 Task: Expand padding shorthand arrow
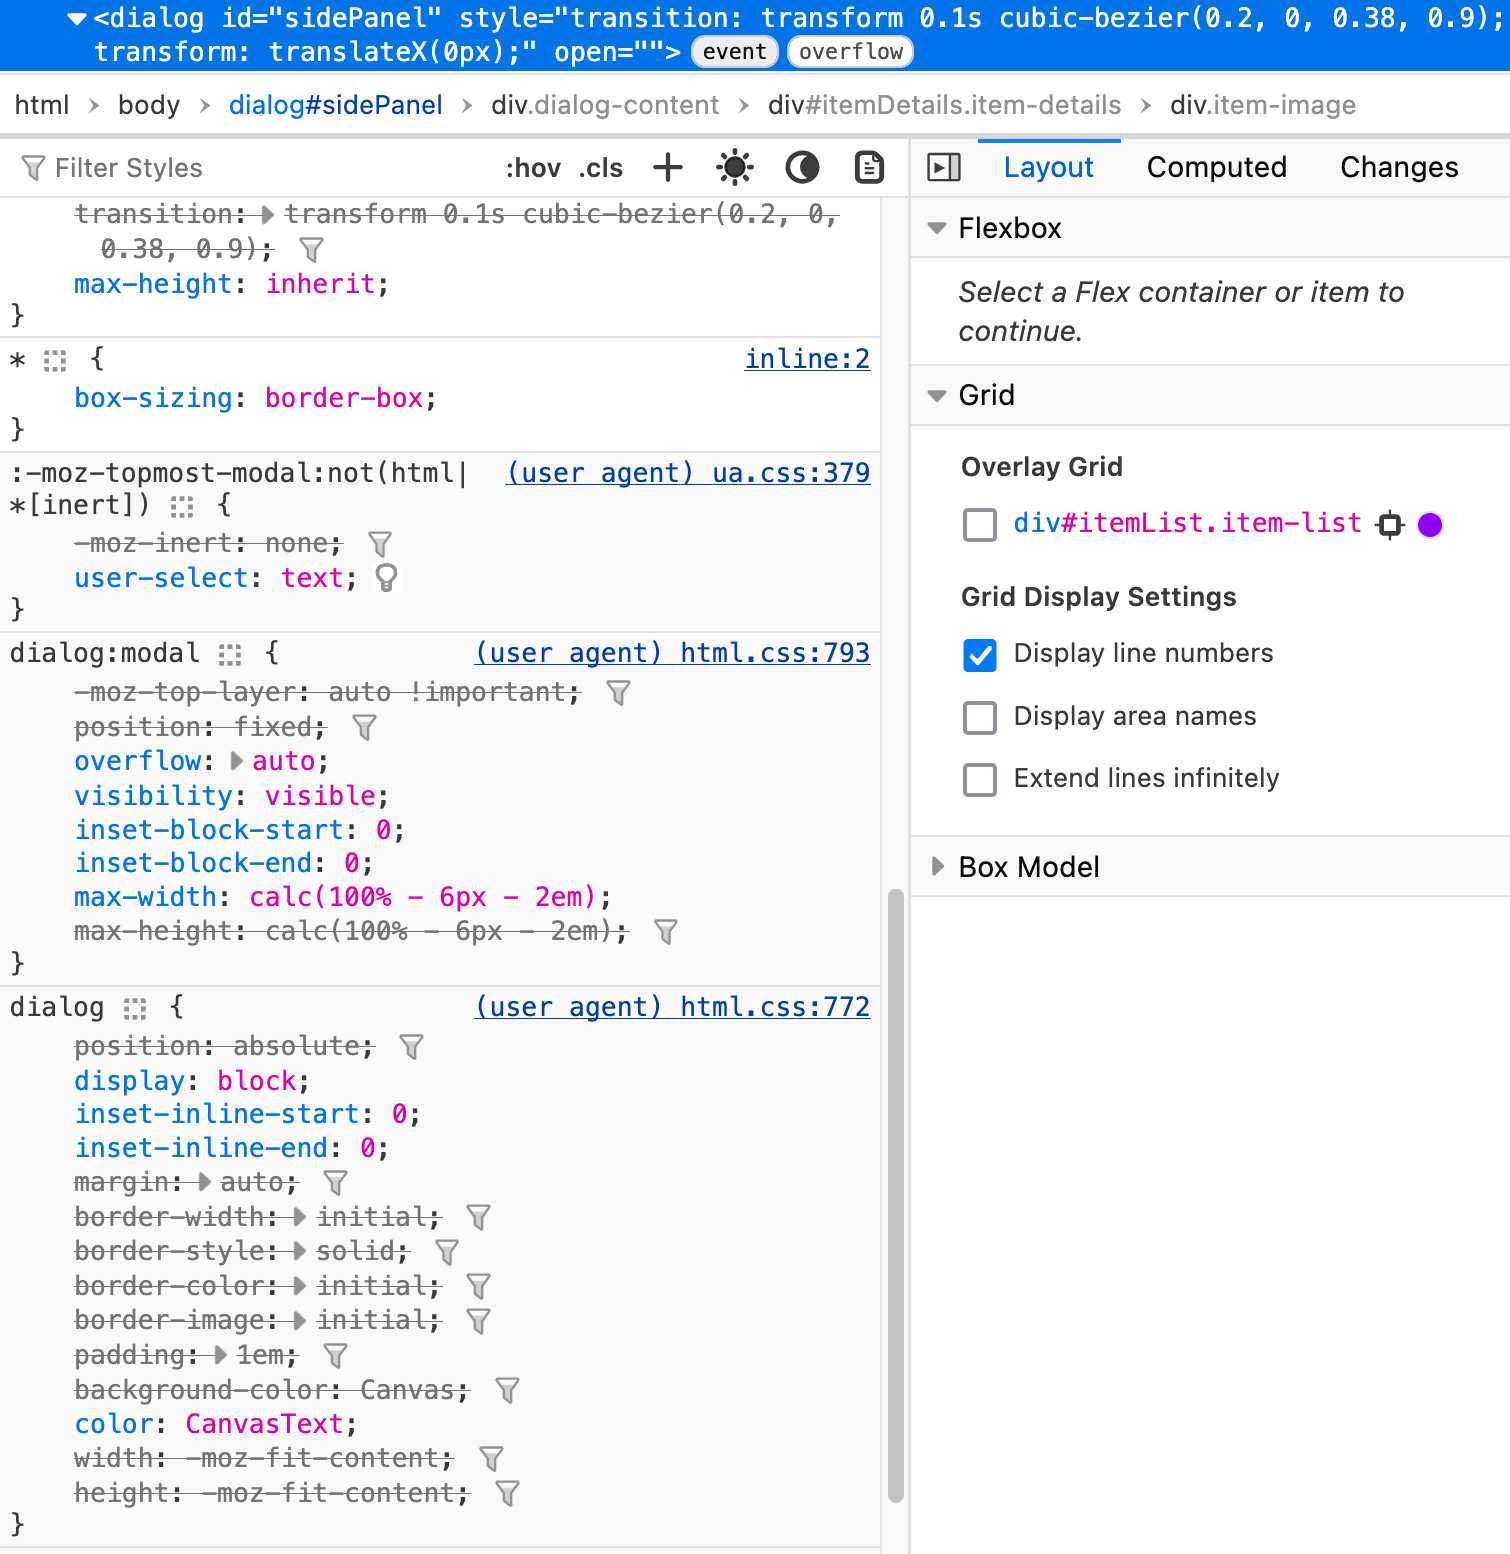point(221,1355)
